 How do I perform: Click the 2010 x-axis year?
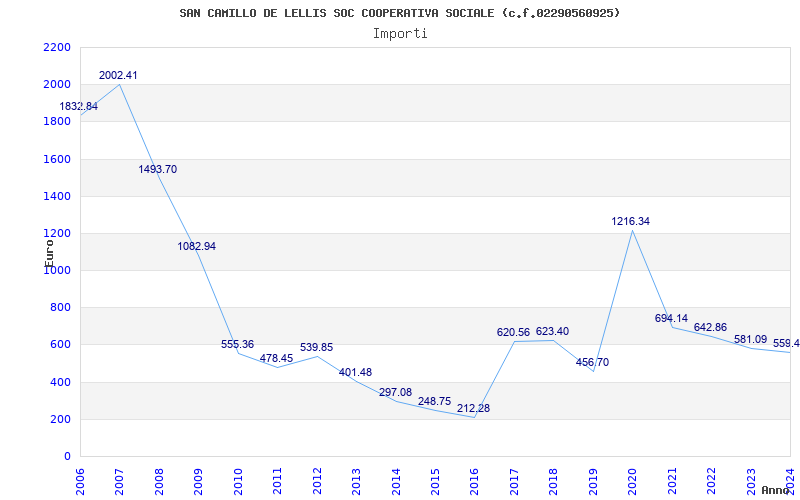[238, 482]
